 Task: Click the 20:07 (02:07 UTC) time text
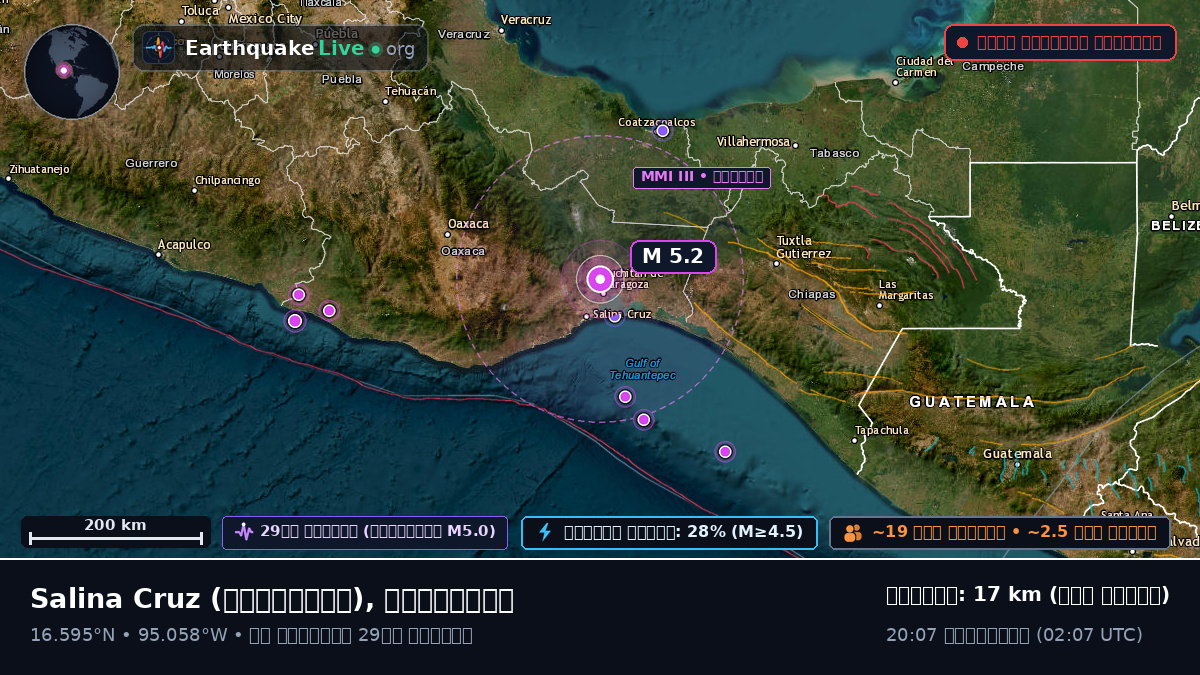click(1014, 635)
